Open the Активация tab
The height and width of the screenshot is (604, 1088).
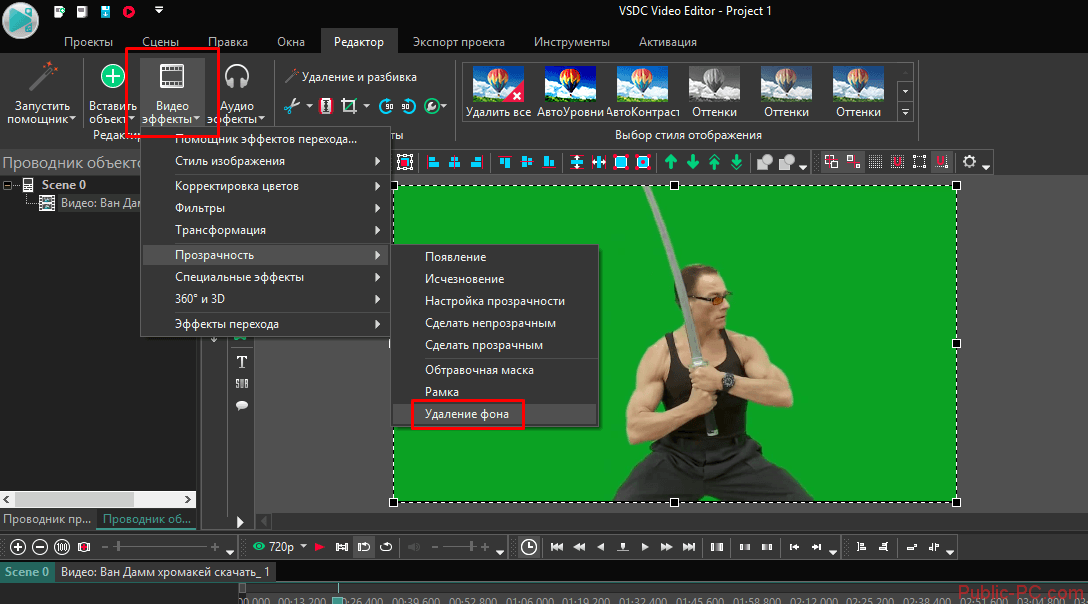click(668, 42)
